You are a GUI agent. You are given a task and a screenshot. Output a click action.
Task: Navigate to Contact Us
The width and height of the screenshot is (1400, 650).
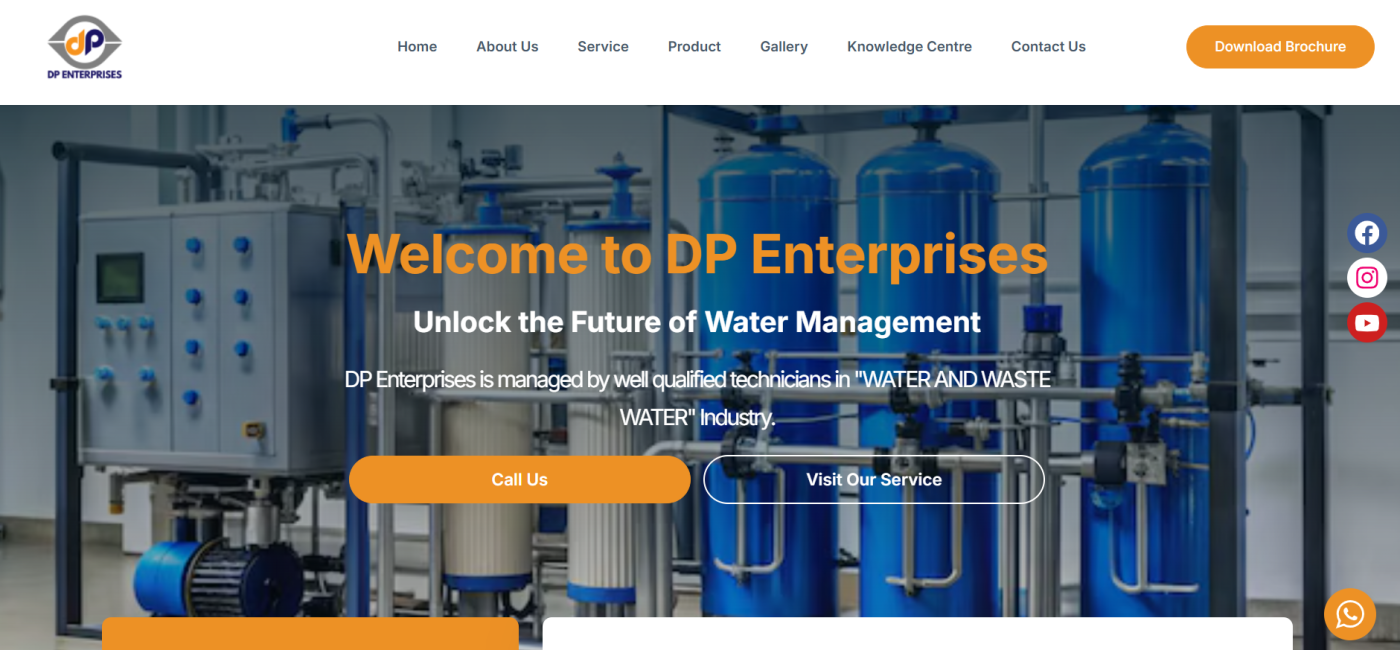point(1048,46)
